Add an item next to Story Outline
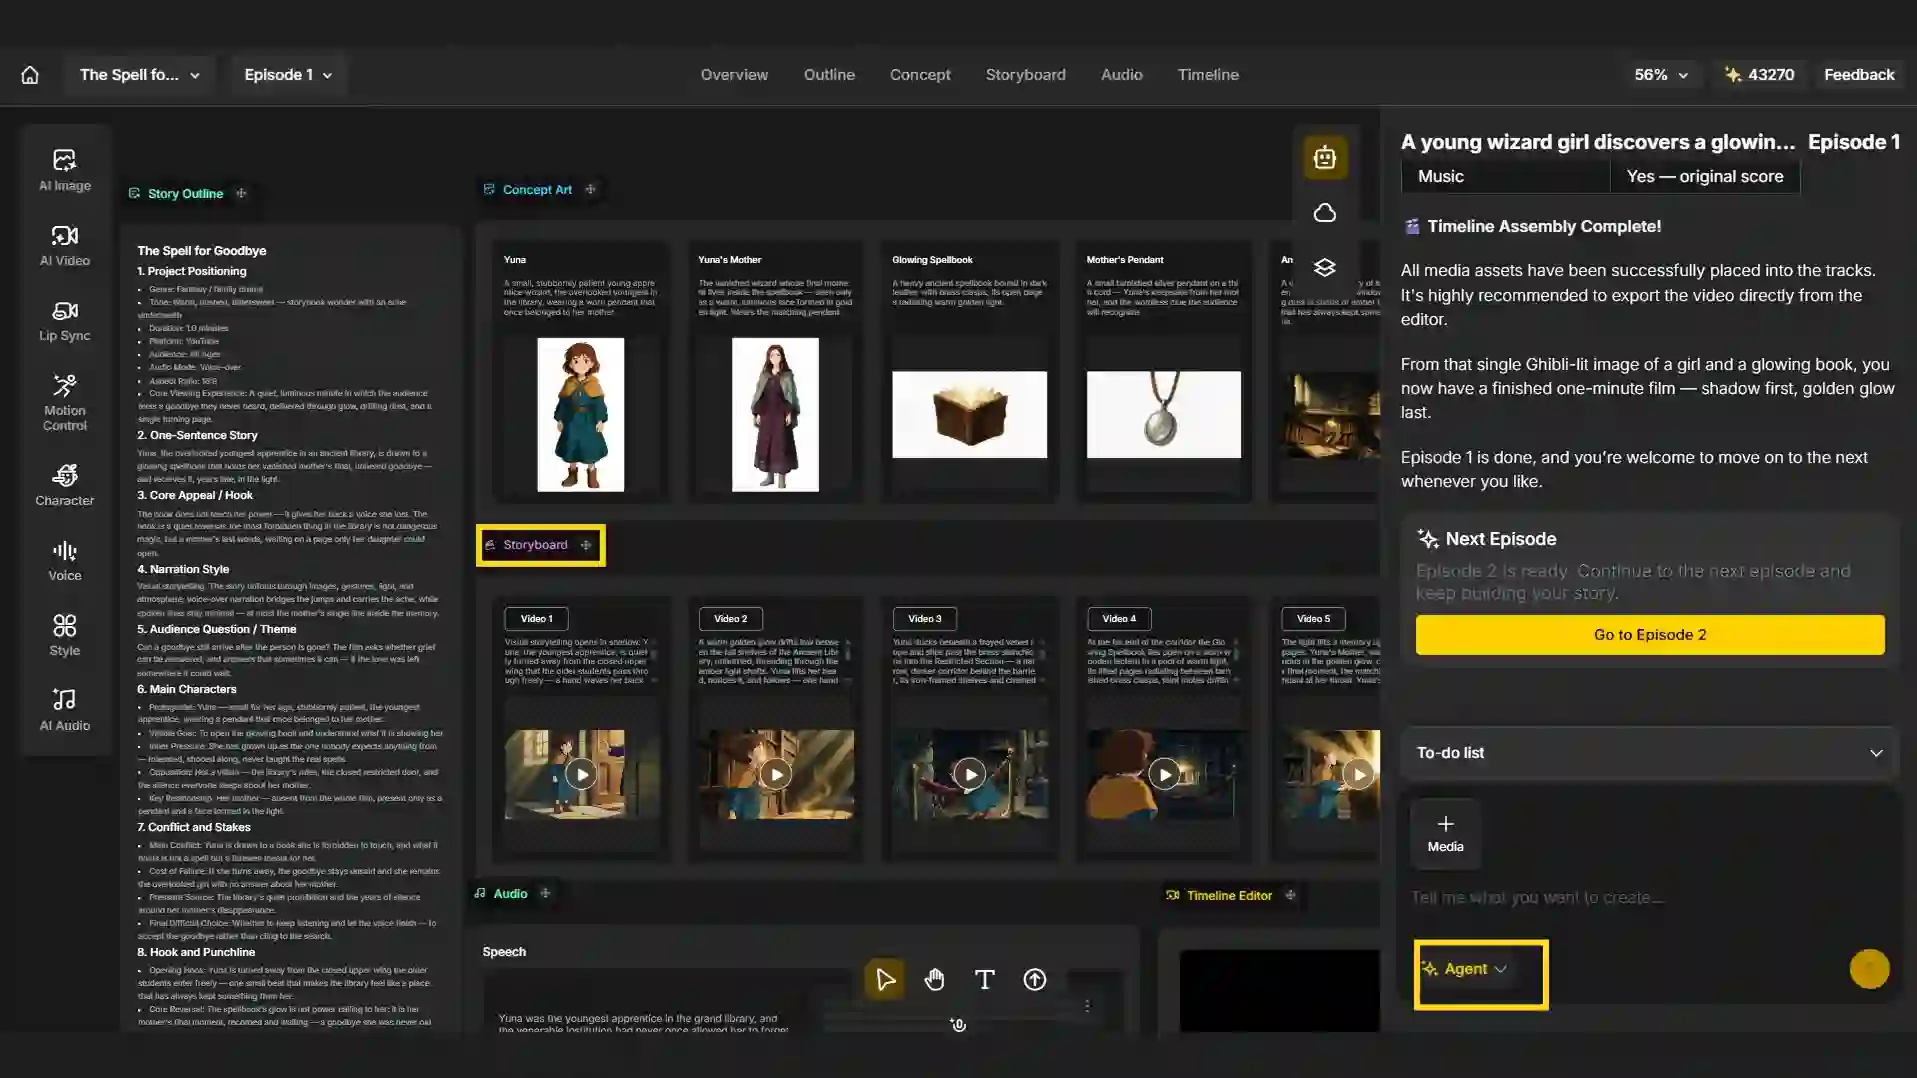The image size is (1917, 1078). click(x=241, y=193)
